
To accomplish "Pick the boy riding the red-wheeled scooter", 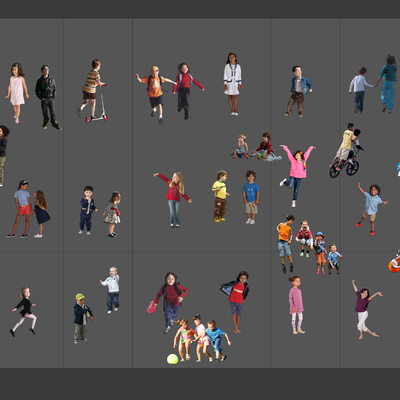I will pos(92,91).
